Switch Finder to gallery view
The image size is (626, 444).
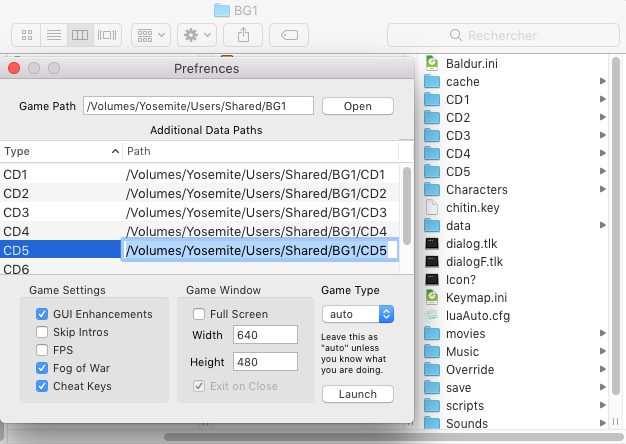[x=107, y=35]
